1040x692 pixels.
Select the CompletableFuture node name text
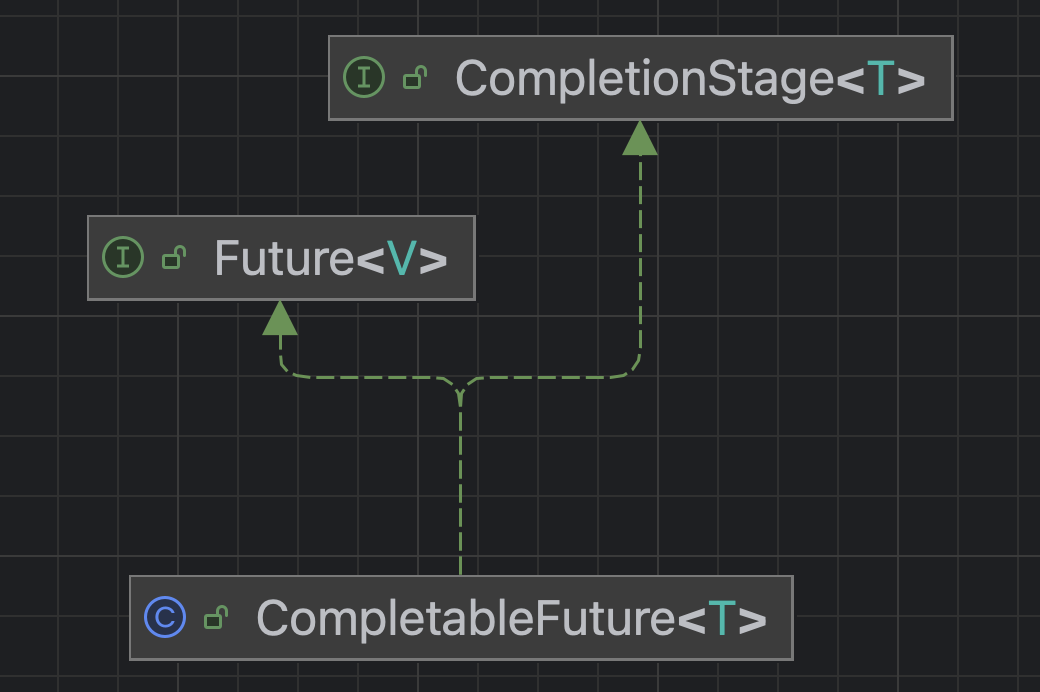point(466,618)
